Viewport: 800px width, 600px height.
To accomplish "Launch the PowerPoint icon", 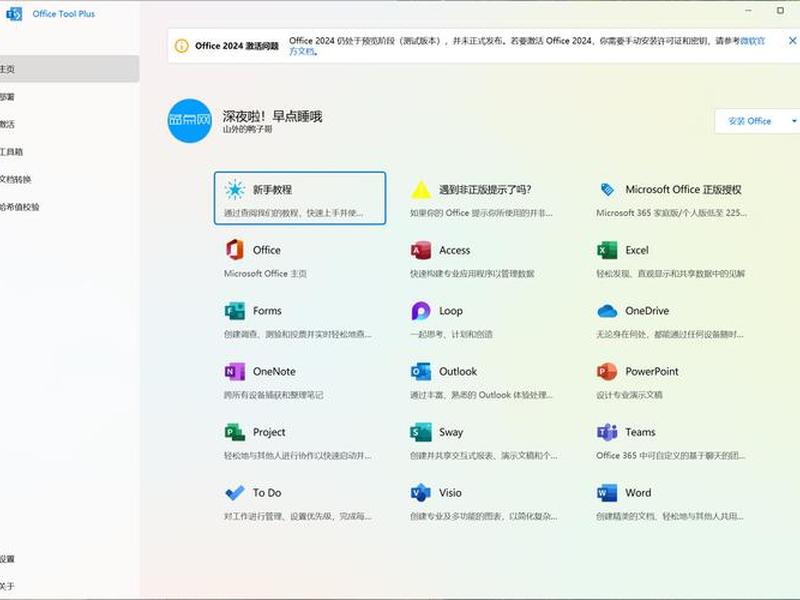I will [607, 371].
